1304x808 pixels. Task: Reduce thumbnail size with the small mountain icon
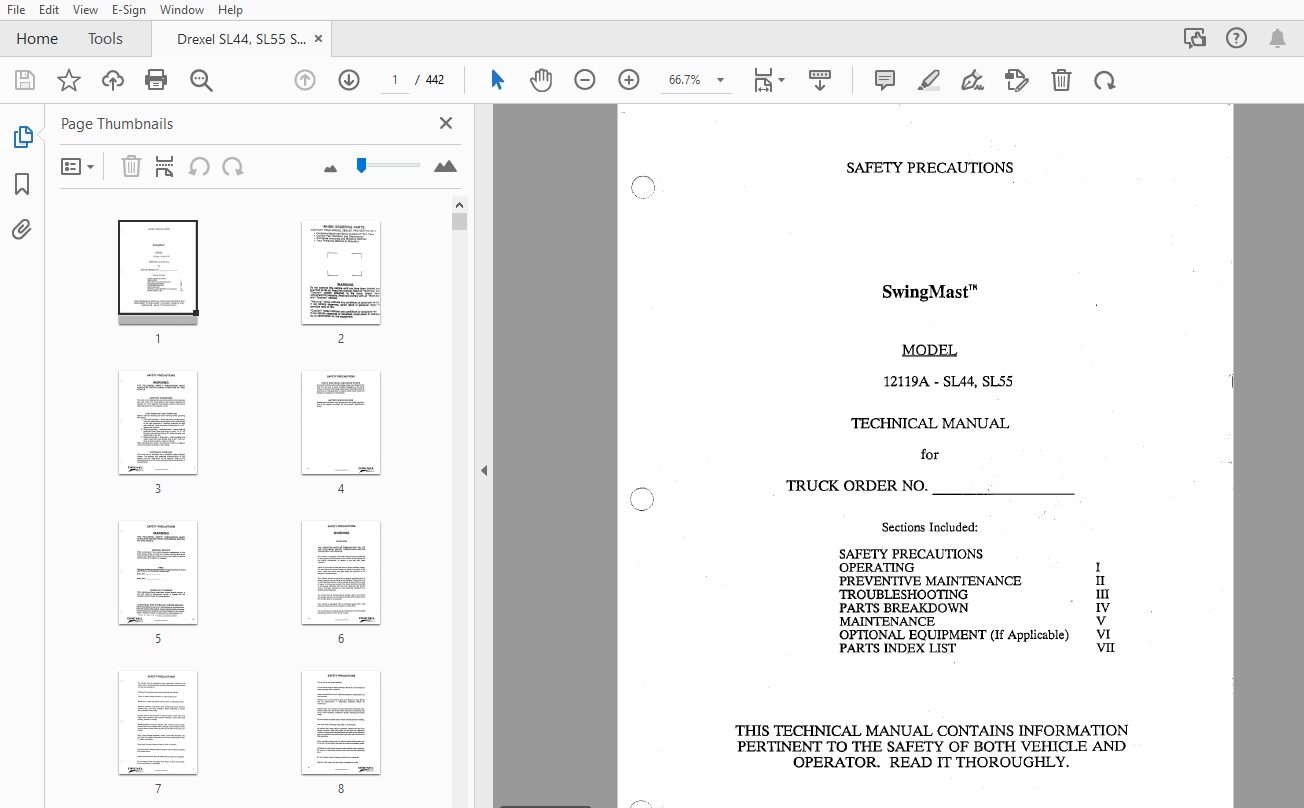pos(331,168)
